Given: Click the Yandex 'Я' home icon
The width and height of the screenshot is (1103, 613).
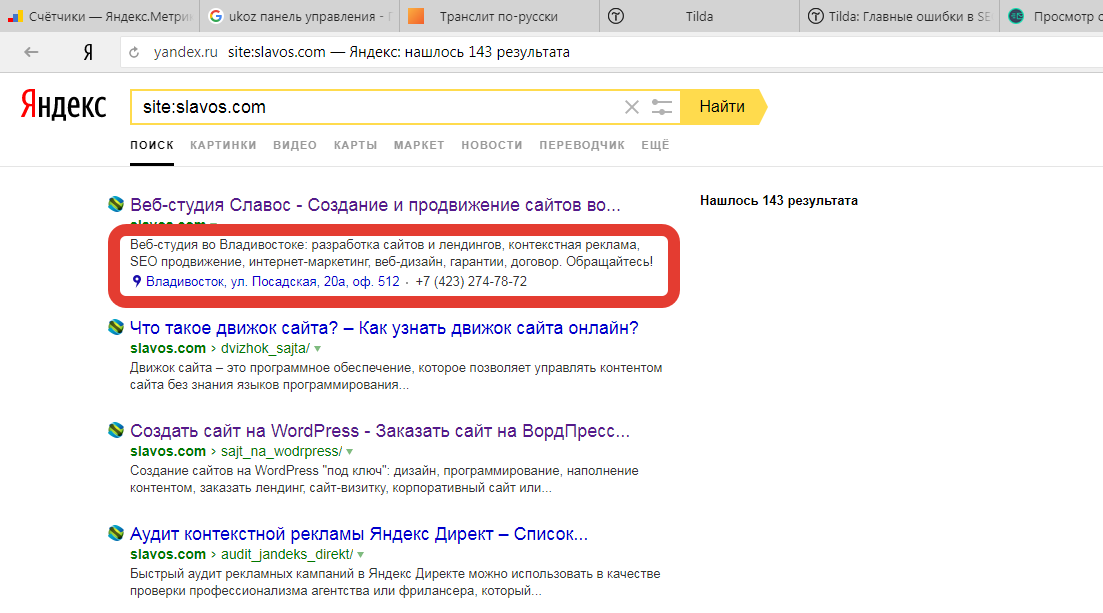Looking at the screenshot, I should click(x=88, y=52).
